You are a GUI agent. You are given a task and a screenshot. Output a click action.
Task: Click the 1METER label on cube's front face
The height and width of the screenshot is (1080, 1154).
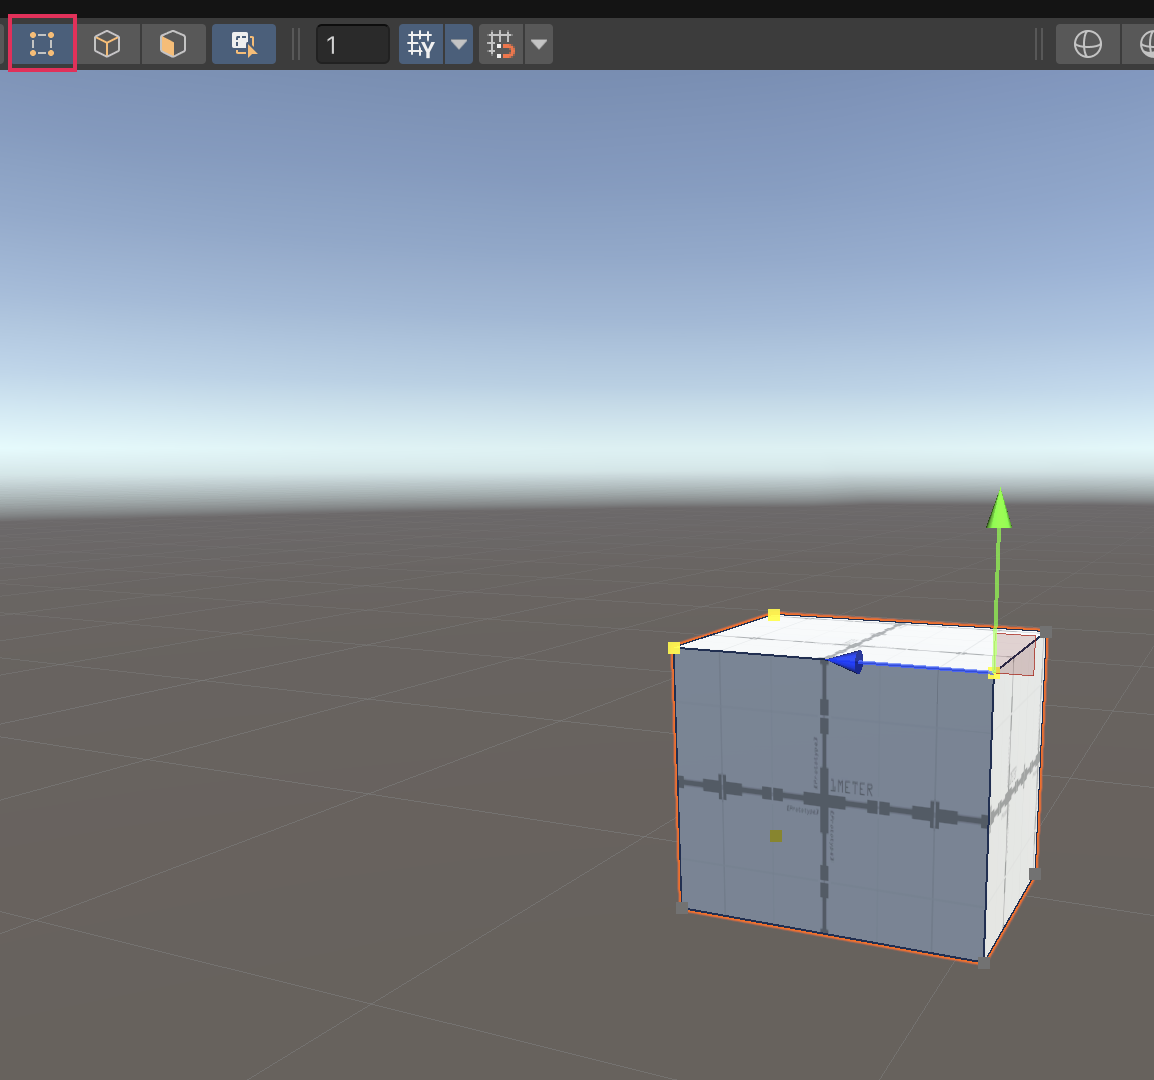852,788
